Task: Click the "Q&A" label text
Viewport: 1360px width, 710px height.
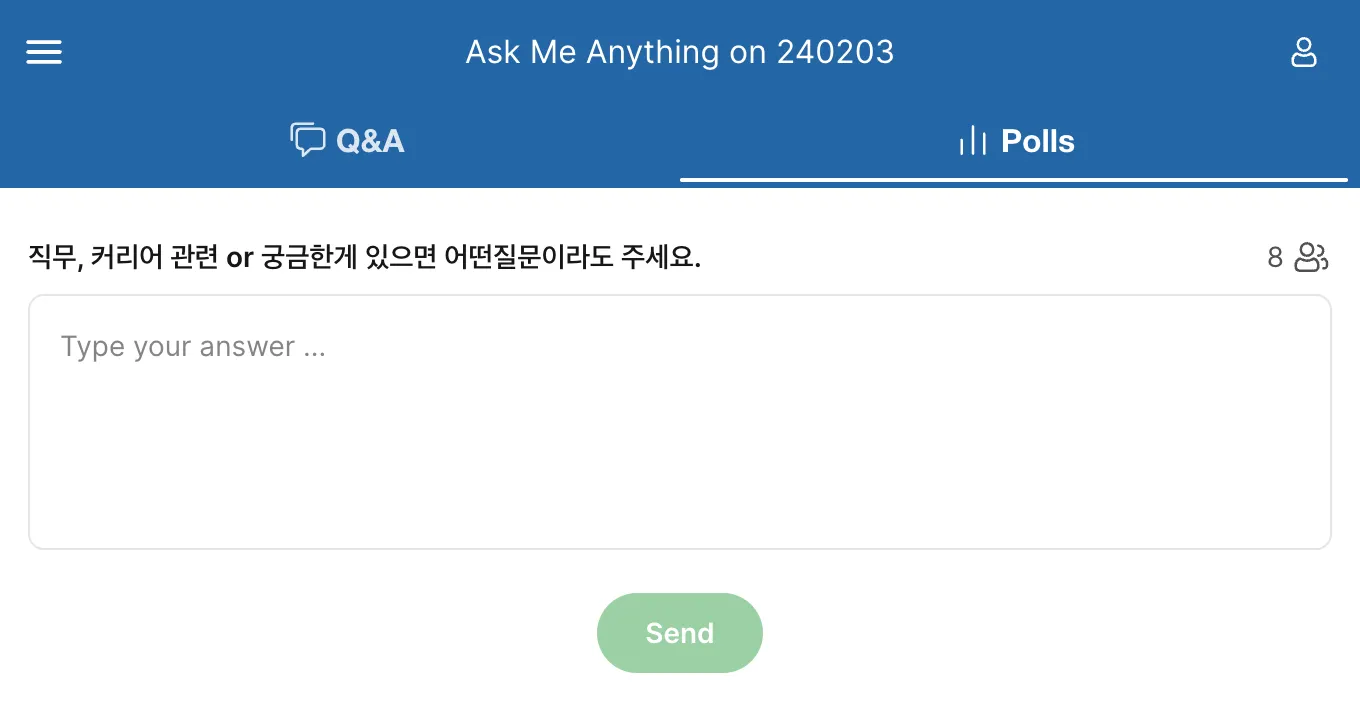Action: [370, 141]
